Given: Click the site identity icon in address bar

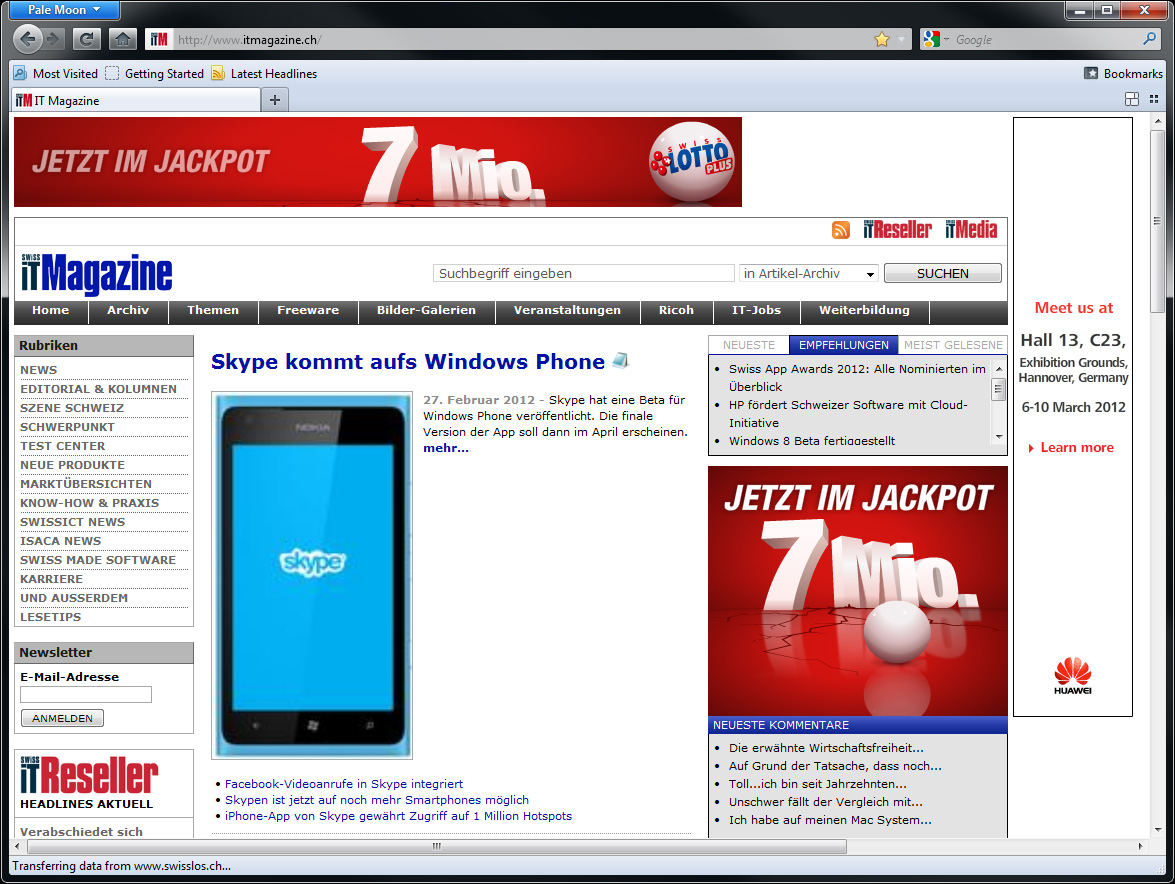Looking at the screenshot, I should [x=159, y=40].
